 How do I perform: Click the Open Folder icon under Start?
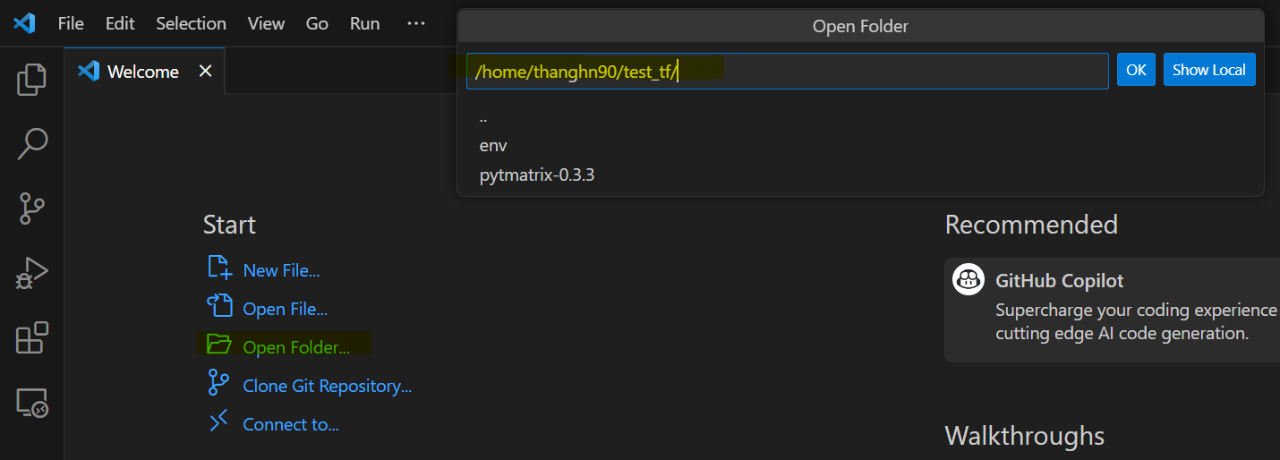tap(219, 346)
